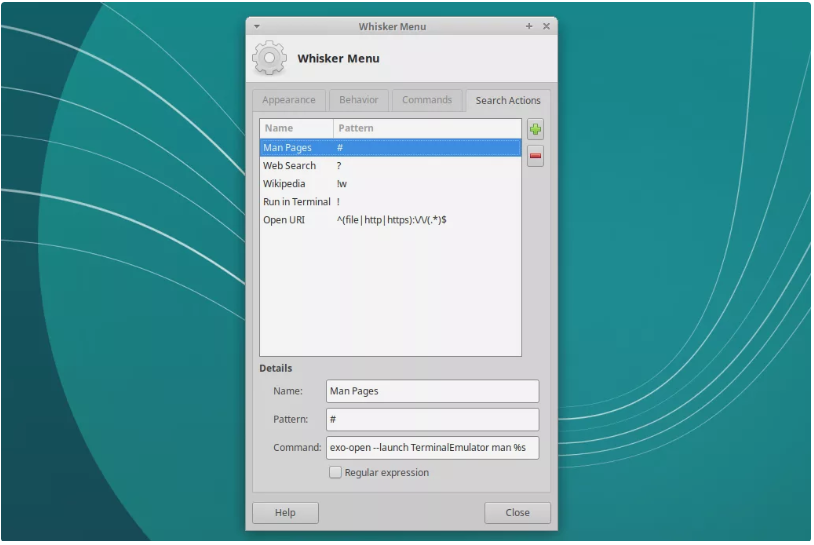Maximize the window with the title bar plus button
This screenshot has width=814, height=545.
click(x=529, y=26)
